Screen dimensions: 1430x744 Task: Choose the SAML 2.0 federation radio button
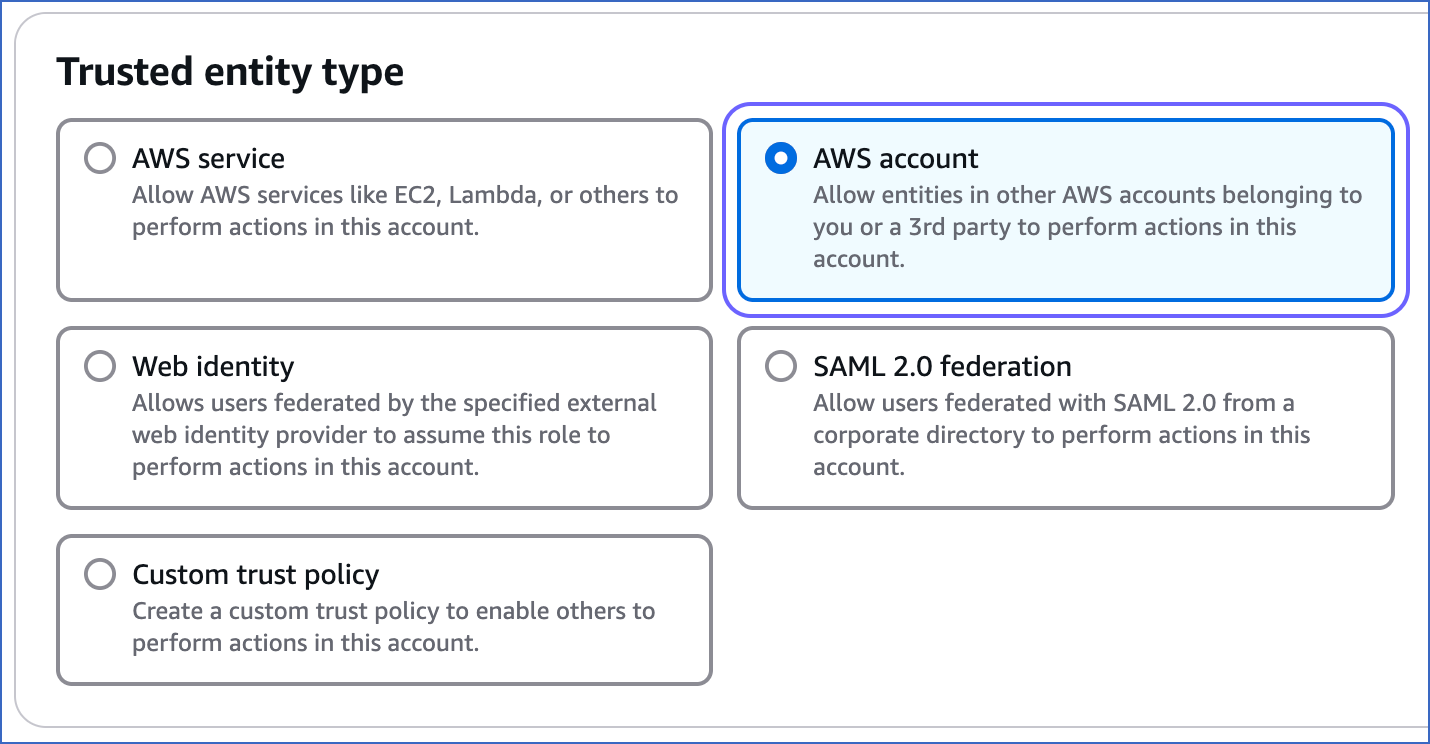point(780,367)
